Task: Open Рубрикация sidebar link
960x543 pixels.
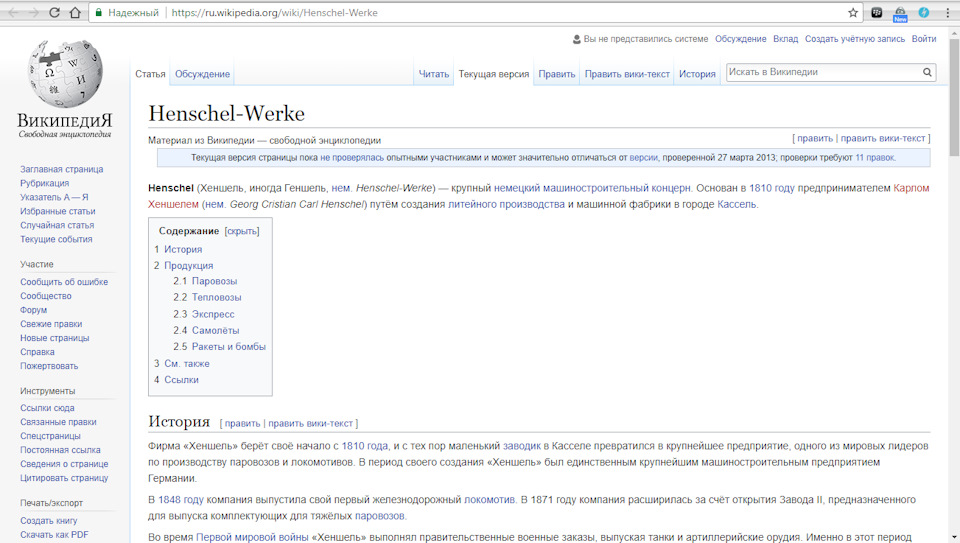Action: click(44, 183)
